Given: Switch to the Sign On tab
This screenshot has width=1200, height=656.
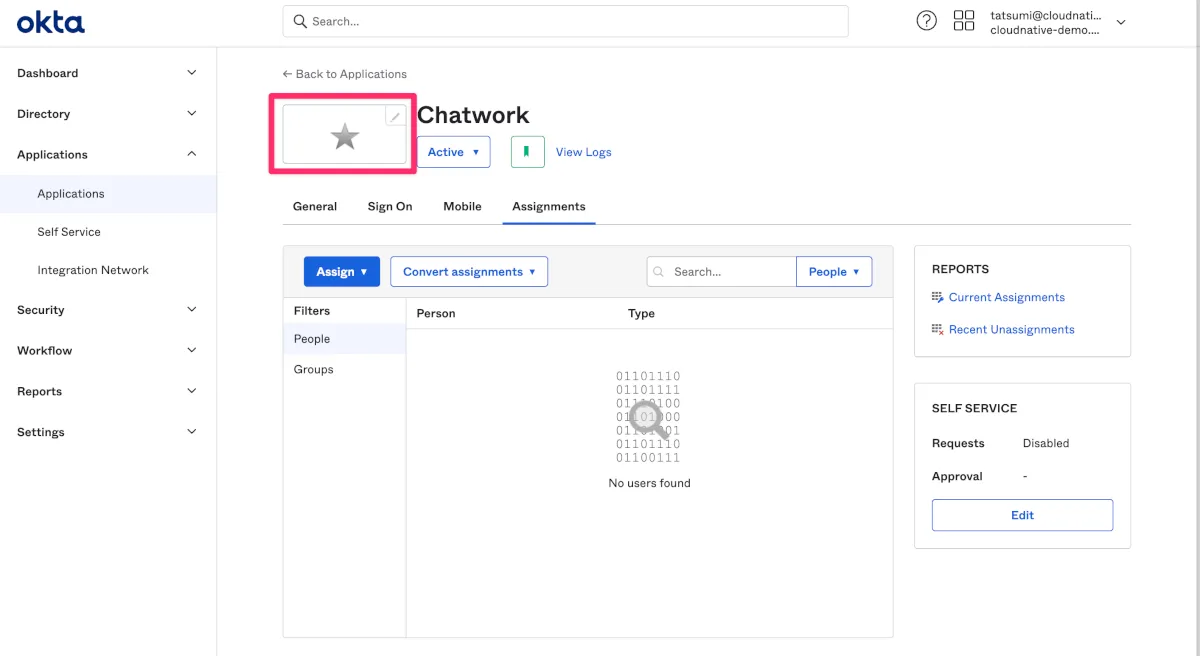Looking at the screenshot, I should (x=390, y=206).
